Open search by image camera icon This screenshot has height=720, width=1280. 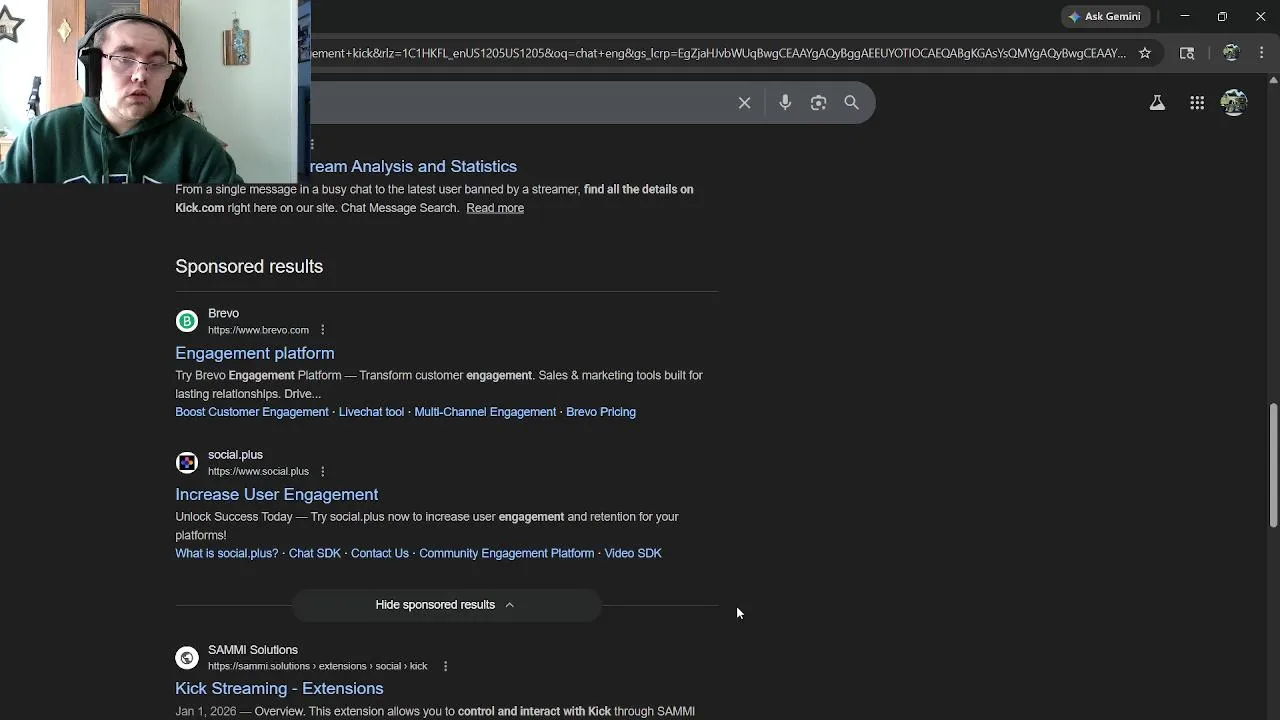click(x=818, y=102)
